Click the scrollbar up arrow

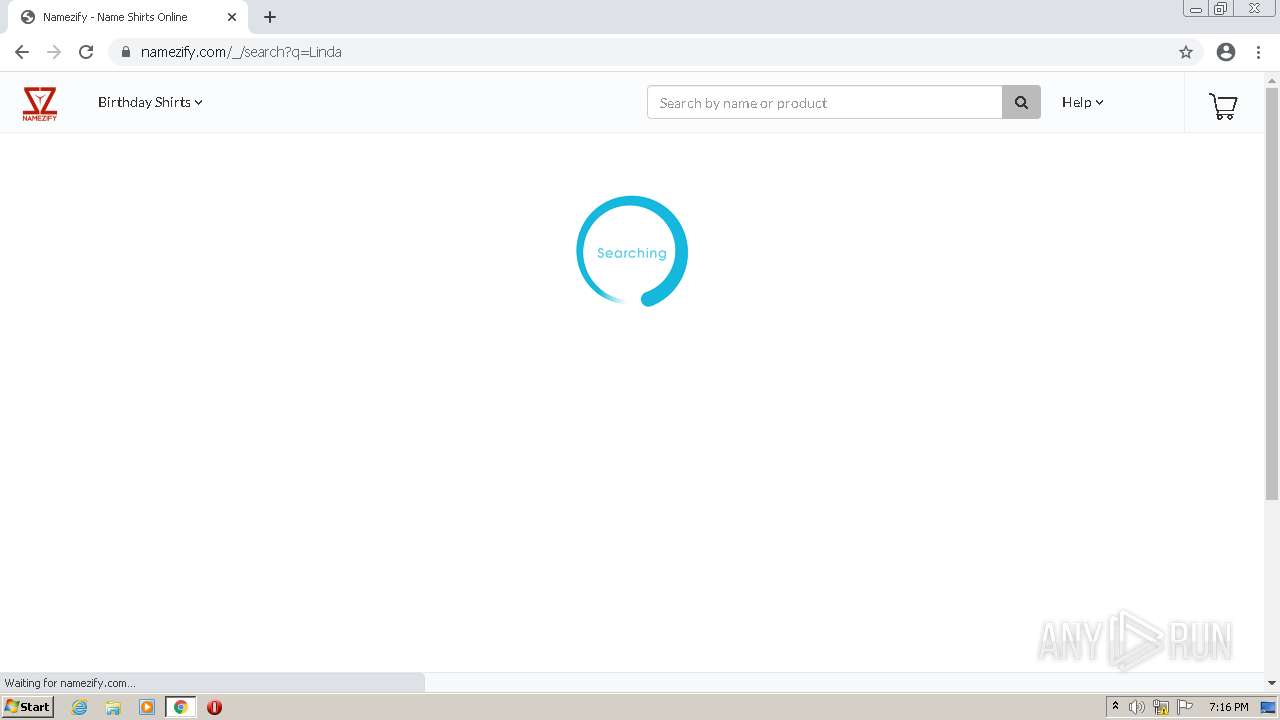click(1272, 79)
